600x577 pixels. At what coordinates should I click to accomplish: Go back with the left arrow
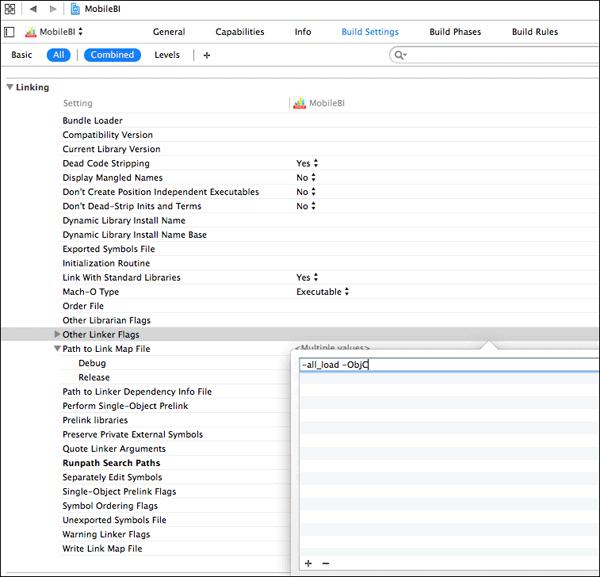coord(33,9)
